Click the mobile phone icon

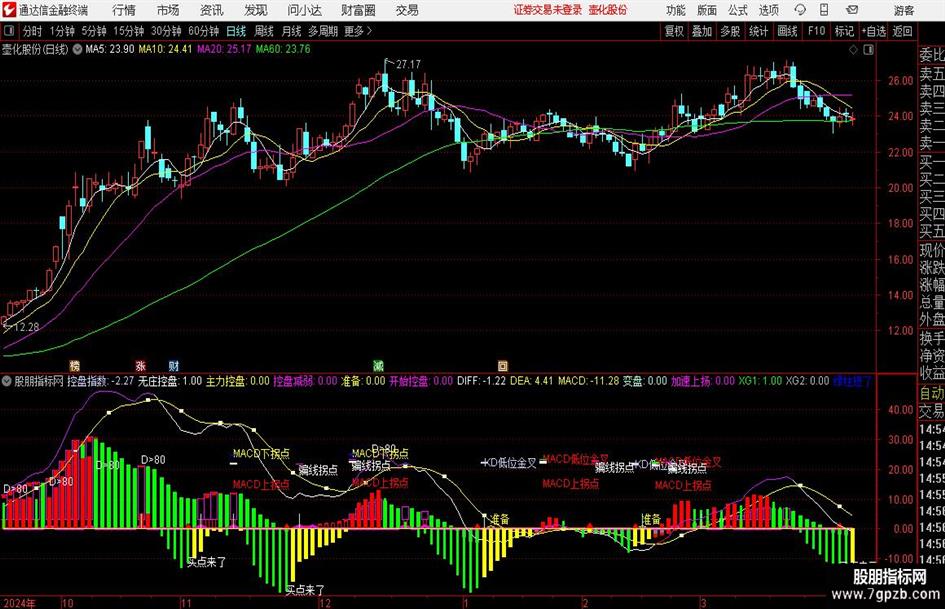824,10
